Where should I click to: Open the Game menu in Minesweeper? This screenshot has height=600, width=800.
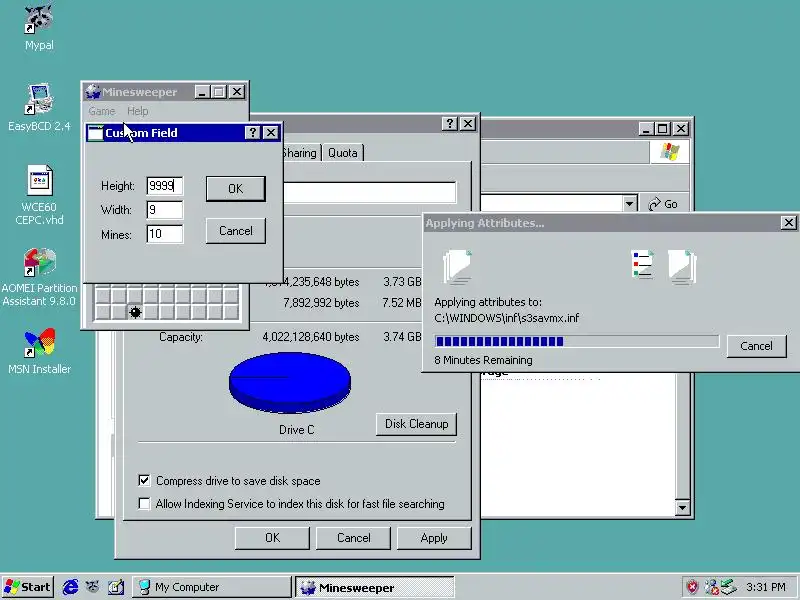102,111
